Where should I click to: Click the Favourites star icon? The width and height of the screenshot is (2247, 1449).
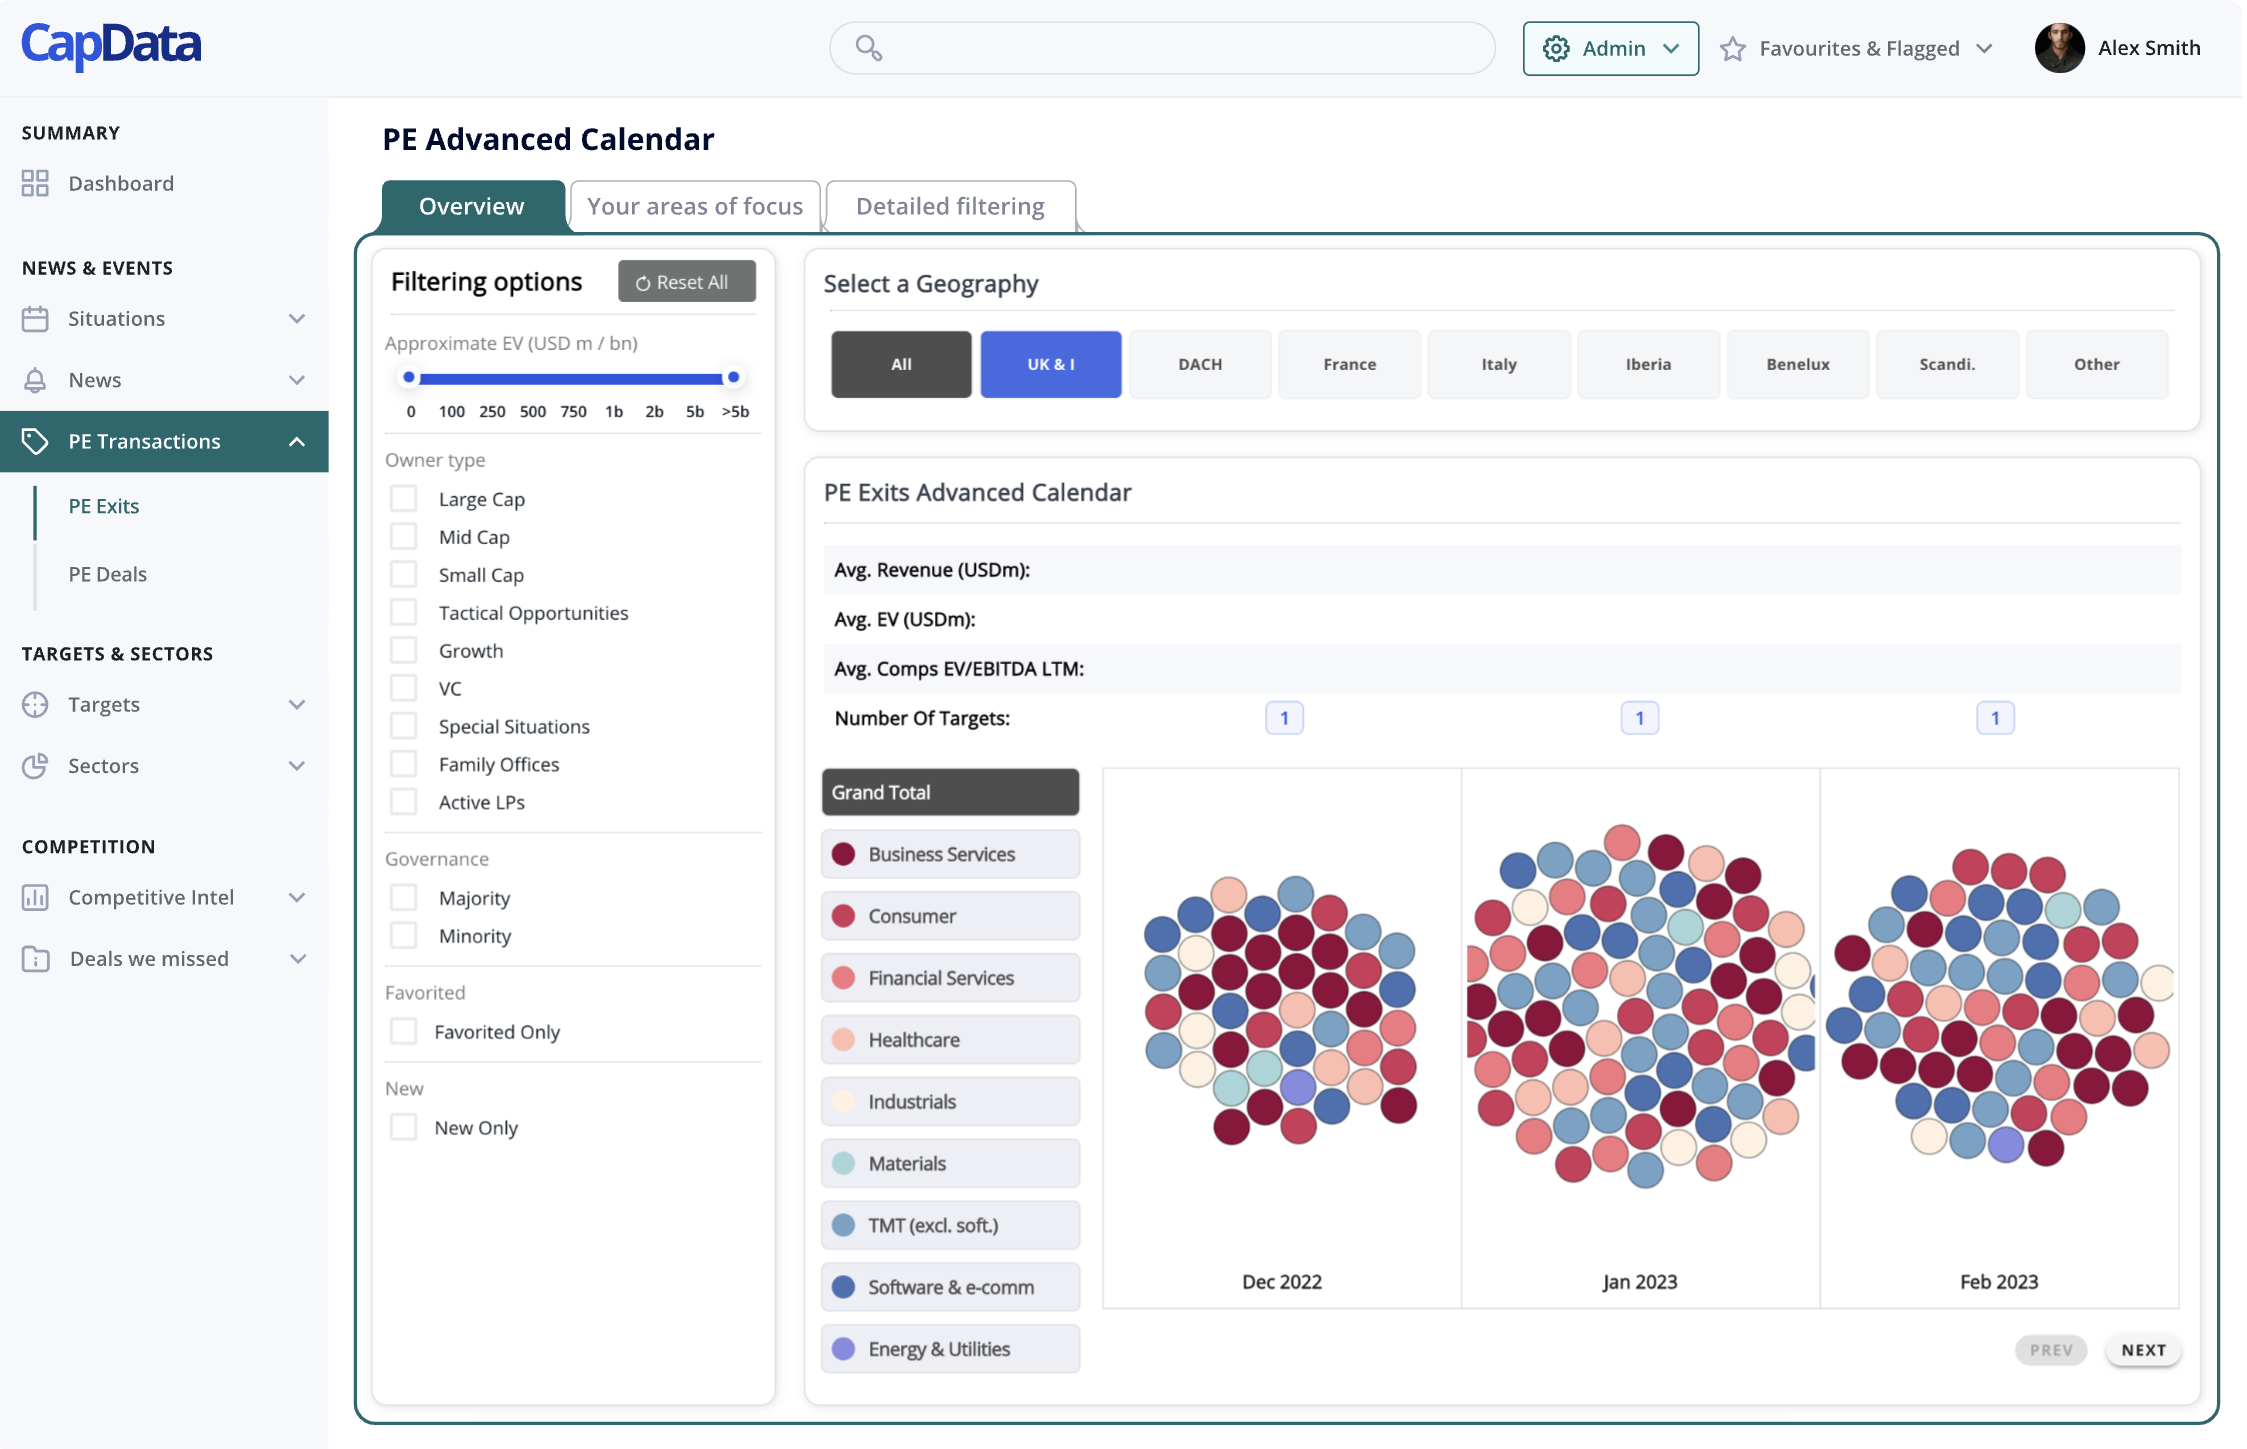1733,49
